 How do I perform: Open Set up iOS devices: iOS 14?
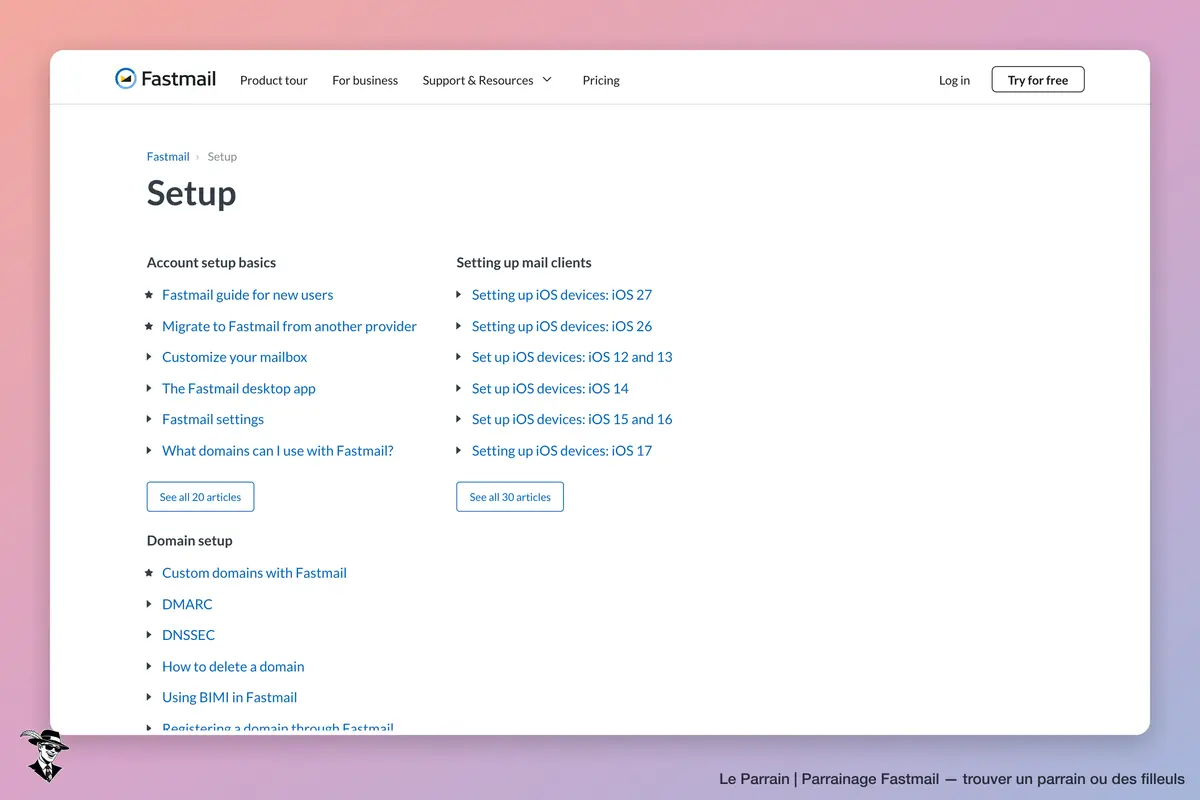pos(550,388)
